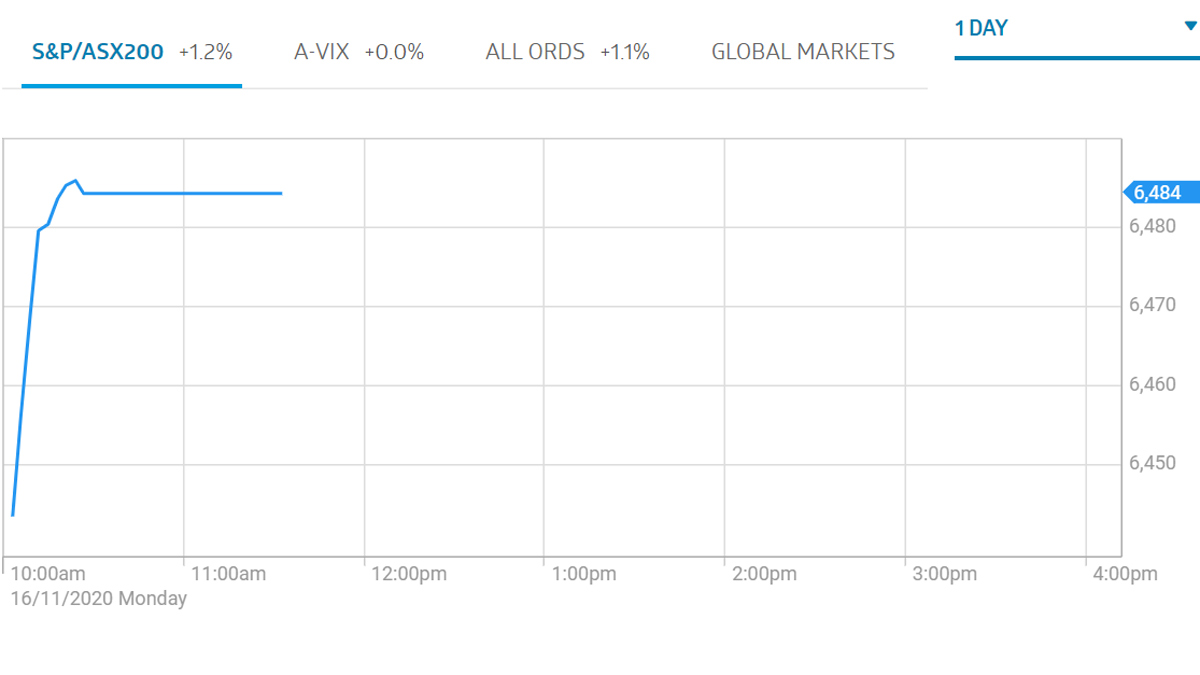Click the 6,460 price axis label

tap(1152, 385)
